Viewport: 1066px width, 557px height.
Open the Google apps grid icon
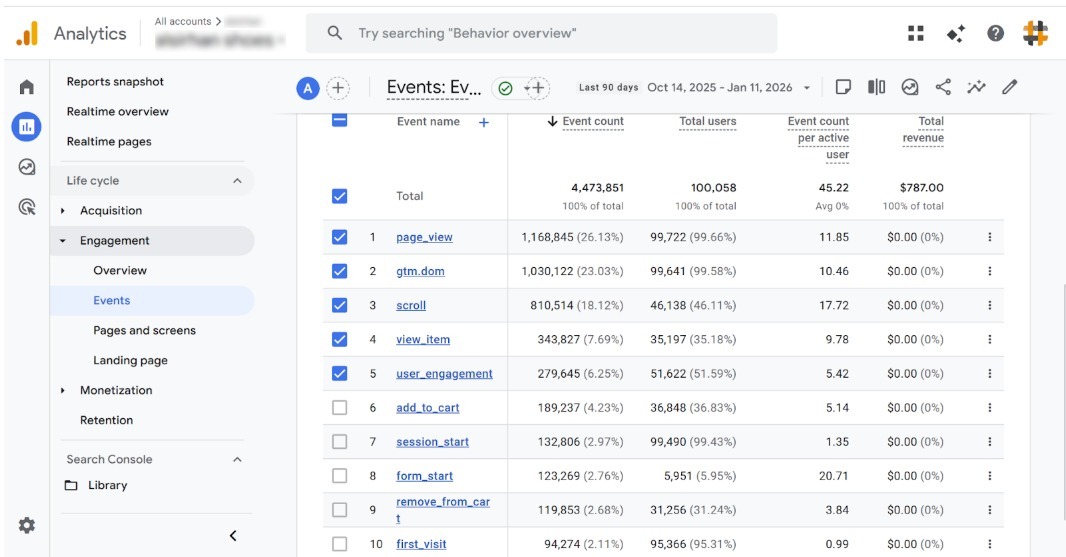point(916,33)
